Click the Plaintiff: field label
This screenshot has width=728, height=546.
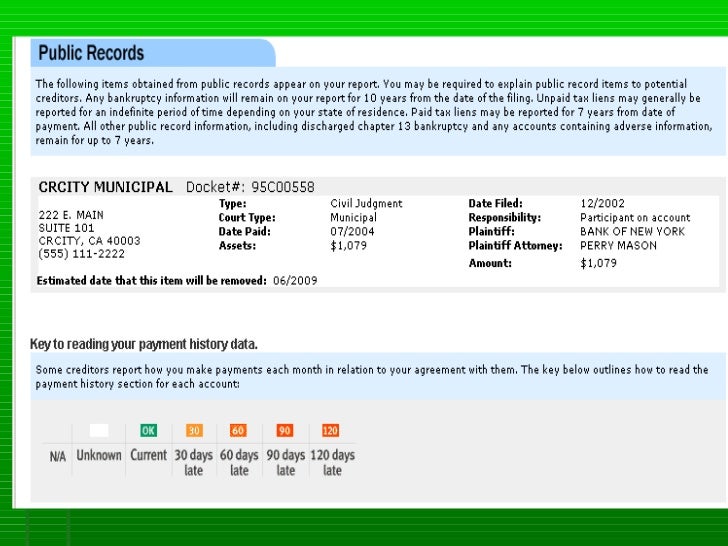tap(491, 231)
